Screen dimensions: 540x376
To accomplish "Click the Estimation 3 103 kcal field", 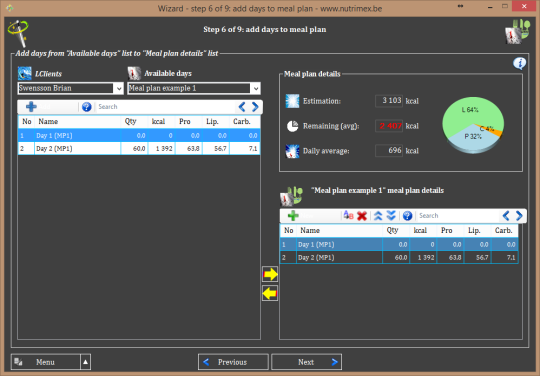I will (x=389, y=101).
